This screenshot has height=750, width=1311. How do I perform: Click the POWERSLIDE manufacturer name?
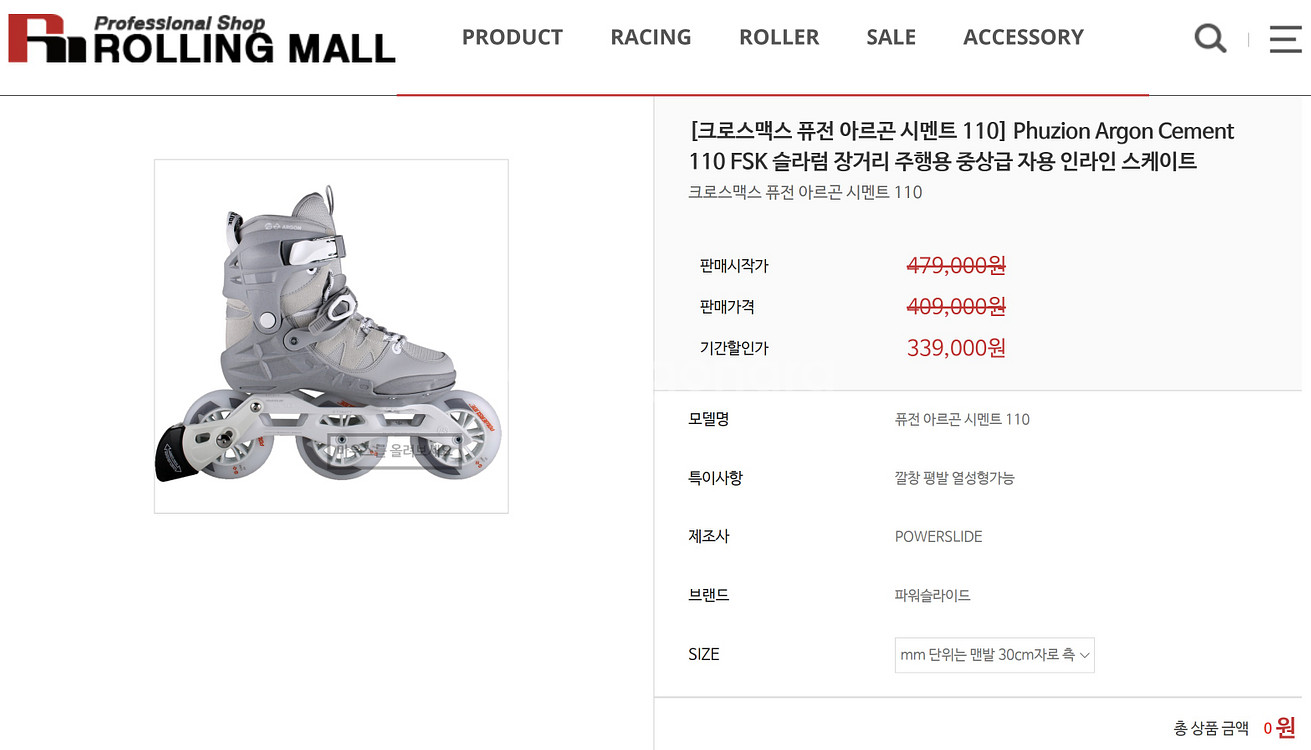tap(938, 537)
